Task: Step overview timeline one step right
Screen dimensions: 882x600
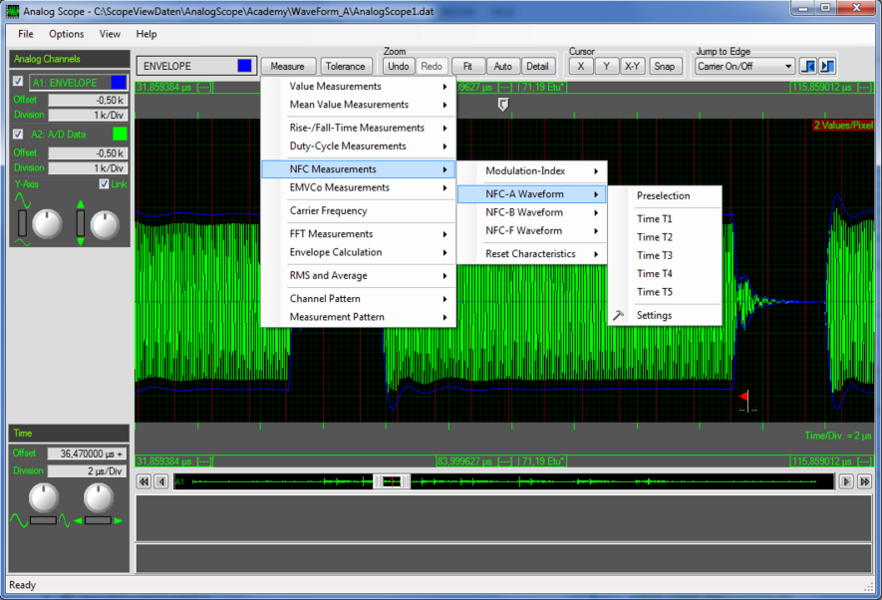Action: point(846,481)
